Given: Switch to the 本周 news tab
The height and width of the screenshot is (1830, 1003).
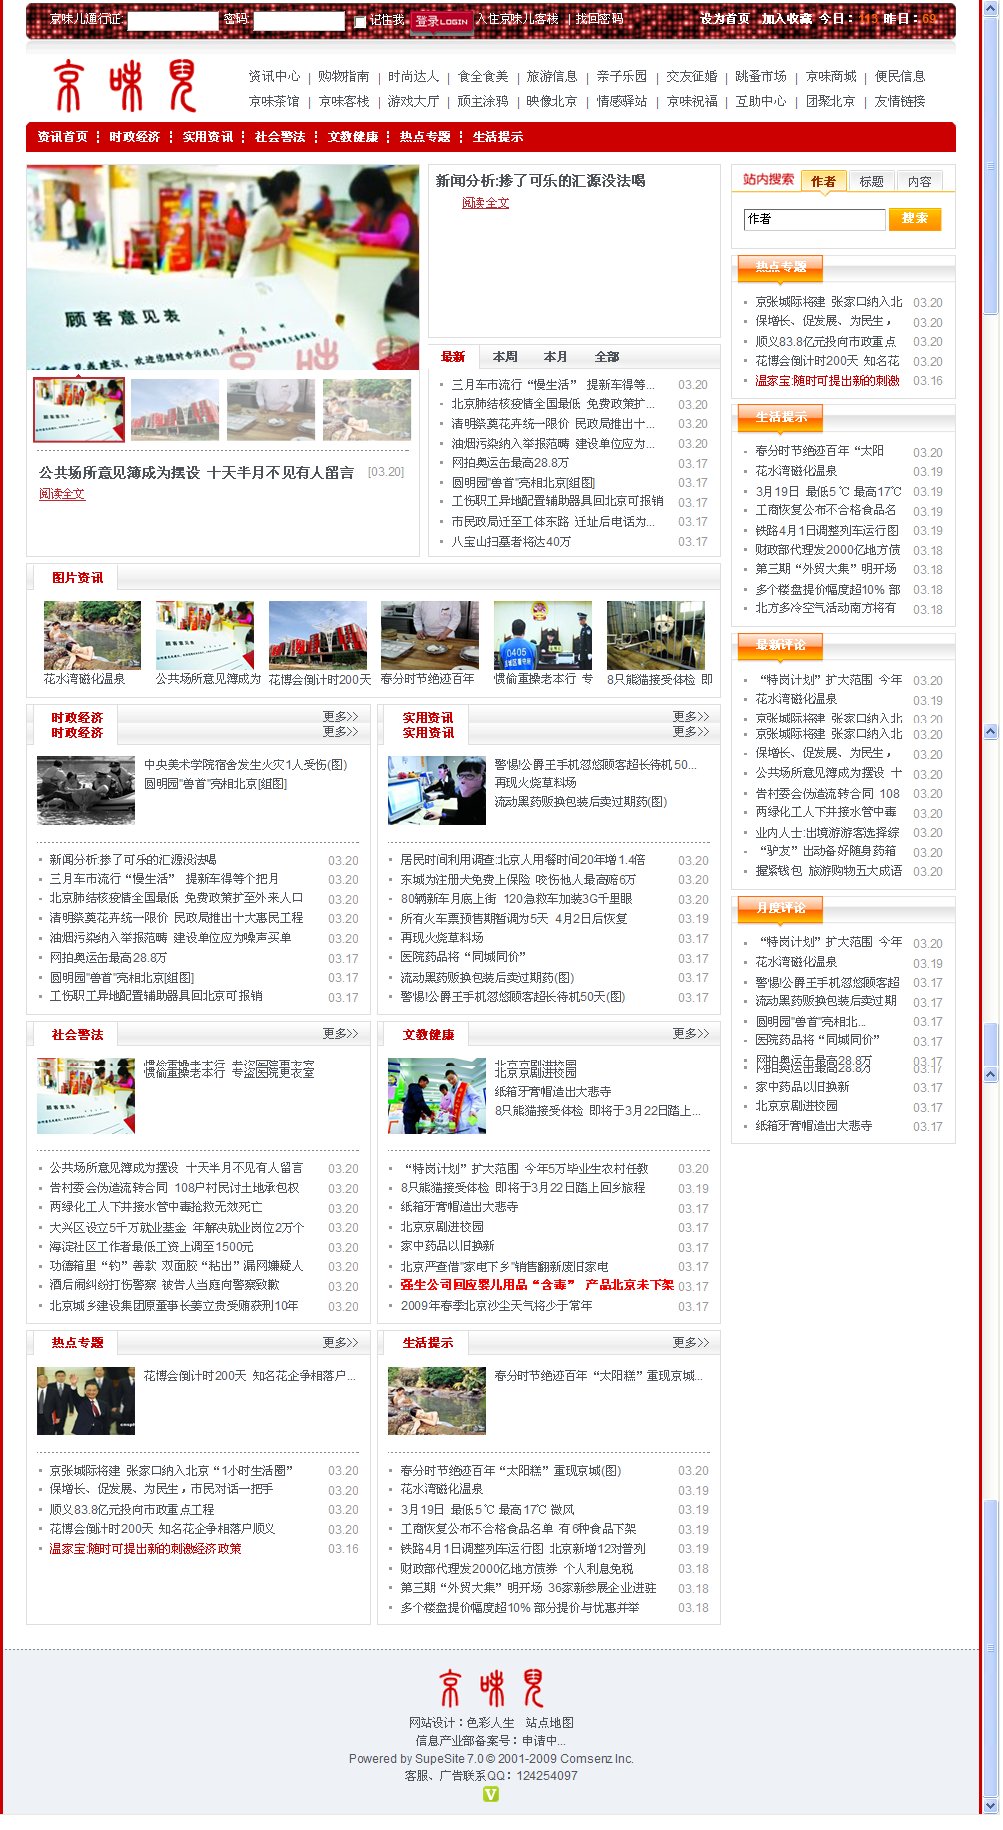Looking at the screenshot, I should pyautogui.click(x=505, y=357).
